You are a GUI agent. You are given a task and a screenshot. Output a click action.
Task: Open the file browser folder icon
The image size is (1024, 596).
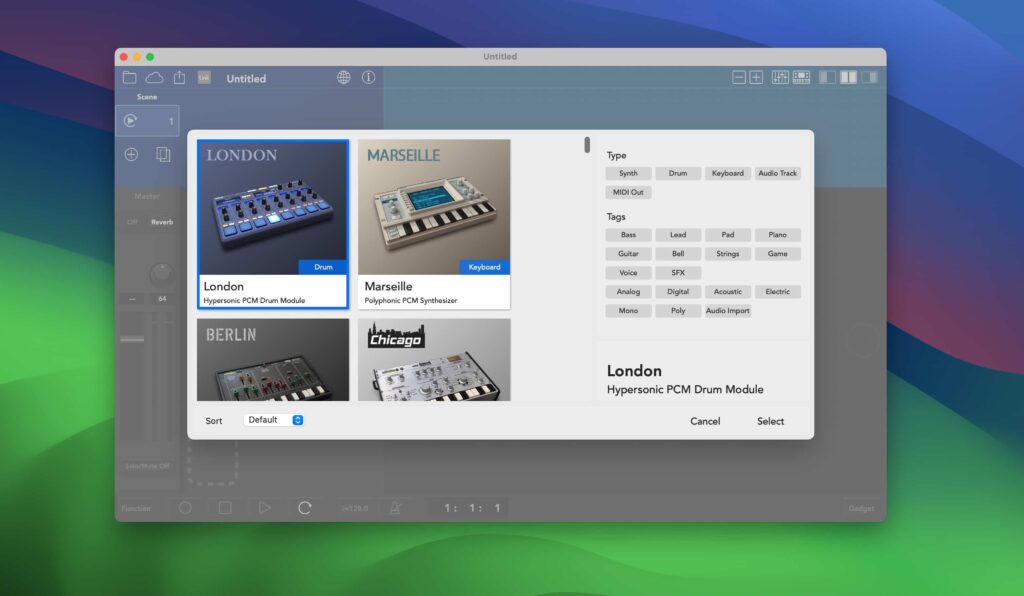[130, 77]
